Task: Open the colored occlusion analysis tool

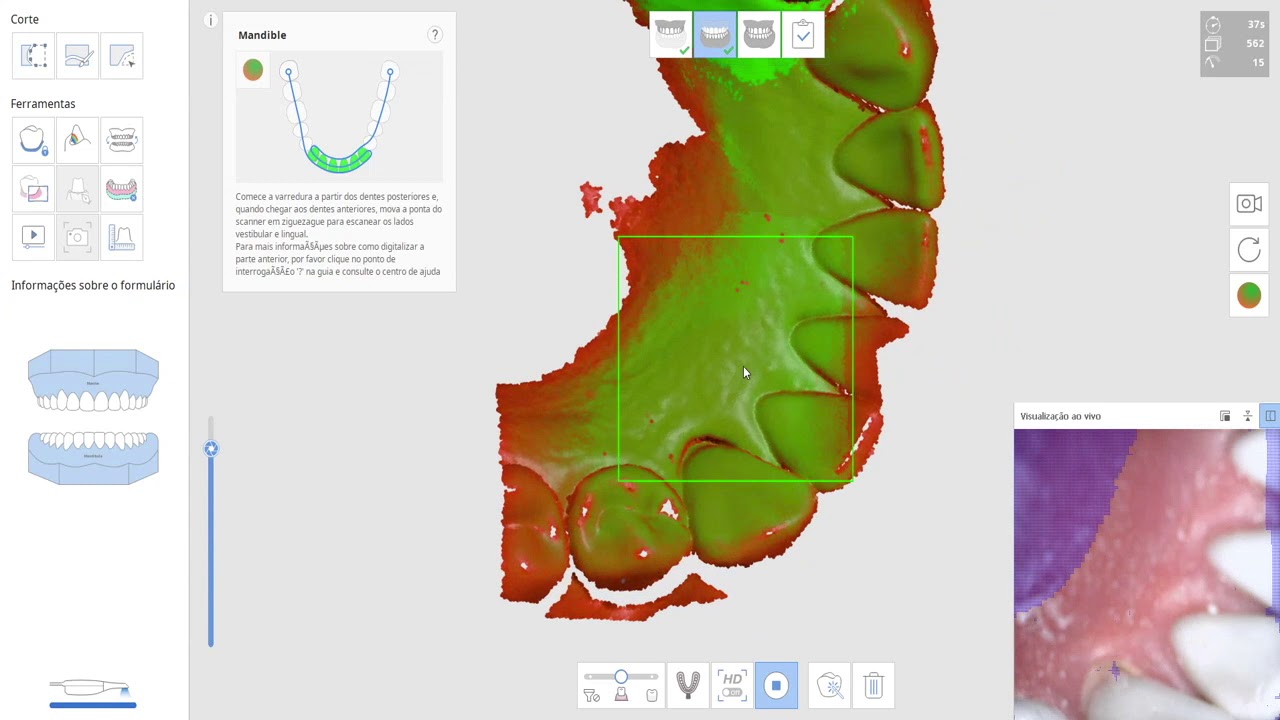Action: (x=78, y=139)
